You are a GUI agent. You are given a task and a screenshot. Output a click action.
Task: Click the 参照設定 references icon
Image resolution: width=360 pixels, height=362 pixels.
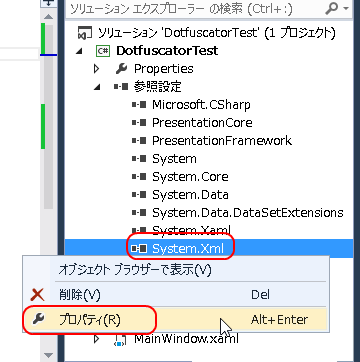[121, 87]
